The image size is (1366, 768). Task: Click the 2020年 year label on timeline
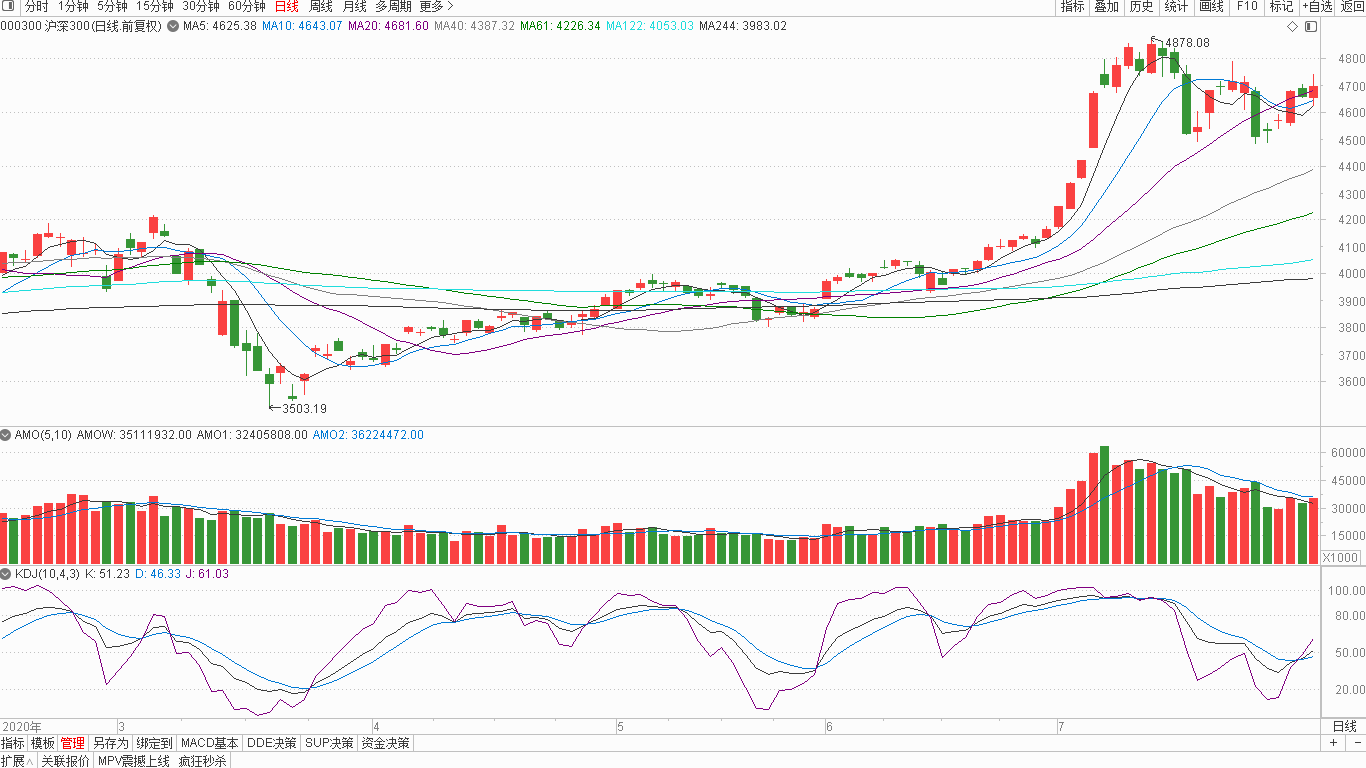click(x=22, y=726)
